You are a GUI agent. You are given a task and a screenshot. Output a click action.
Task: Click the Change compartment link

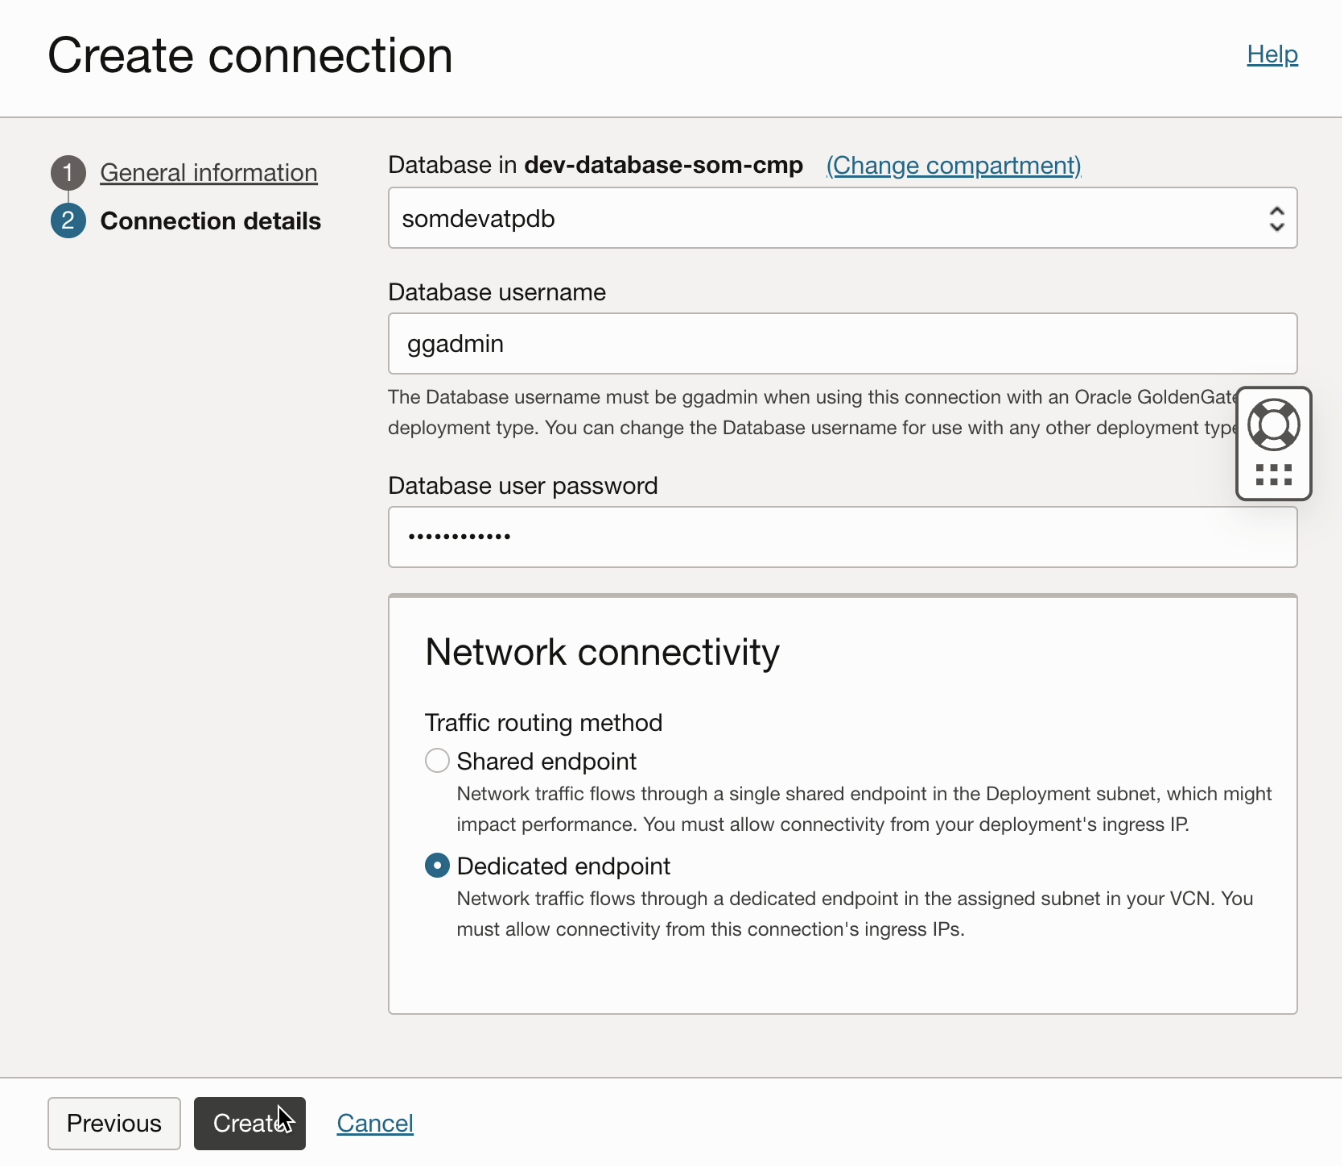pos(952,165)
